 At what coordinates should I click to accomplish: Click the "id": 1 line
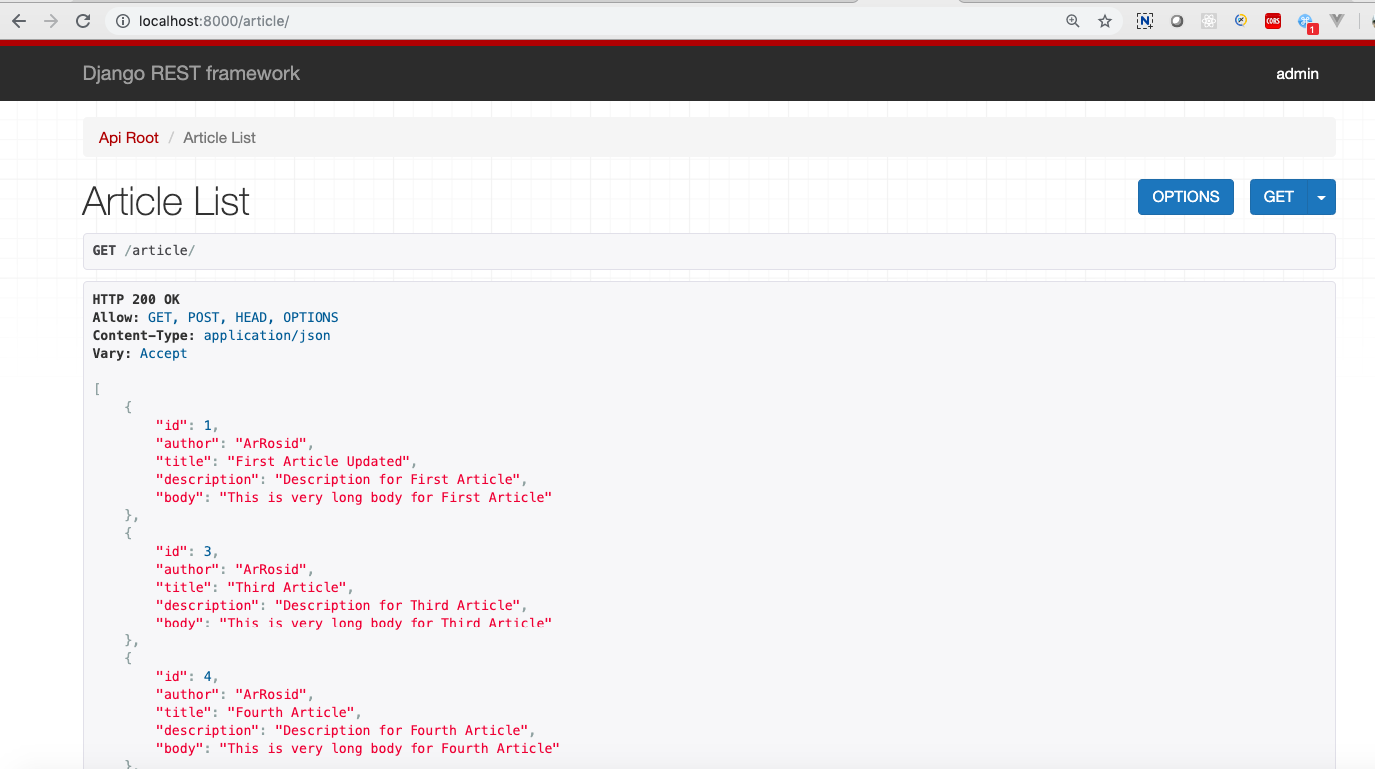(x=187, y=425)
